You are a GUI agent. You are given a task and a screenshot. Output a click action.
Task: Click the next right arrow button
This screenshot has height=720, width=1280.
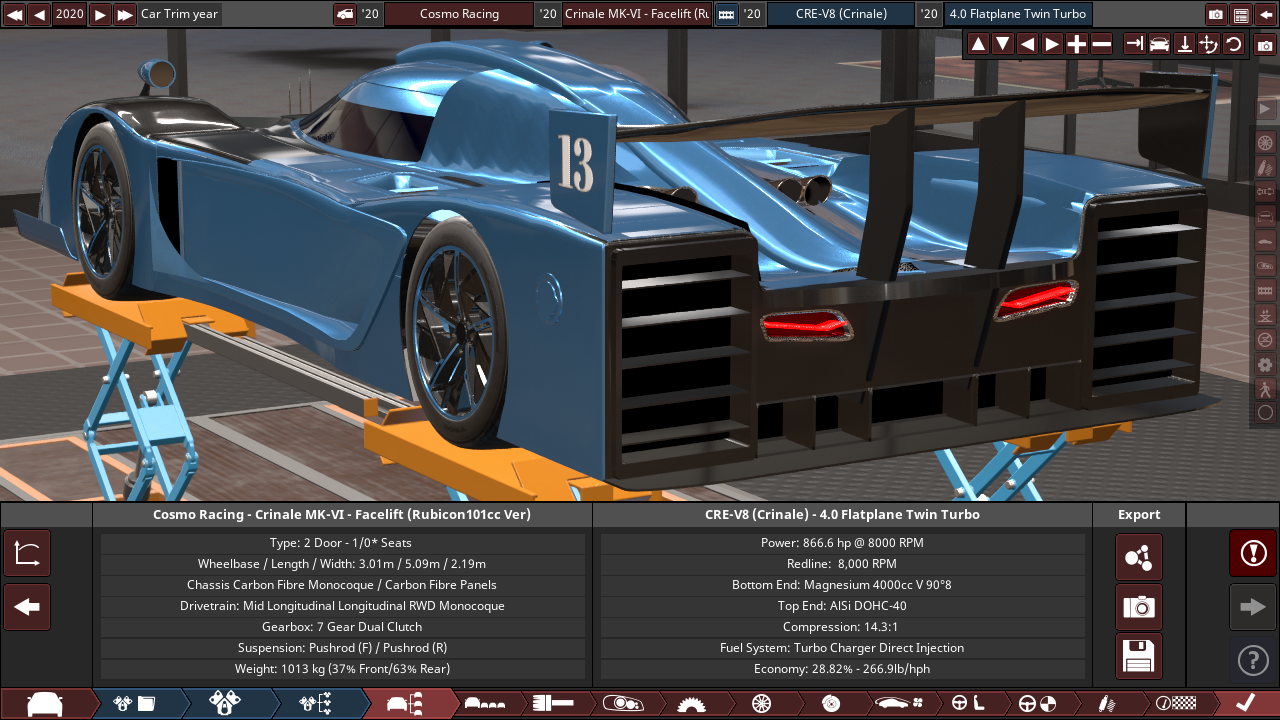pyautogui.click(x=1252, y=606)
